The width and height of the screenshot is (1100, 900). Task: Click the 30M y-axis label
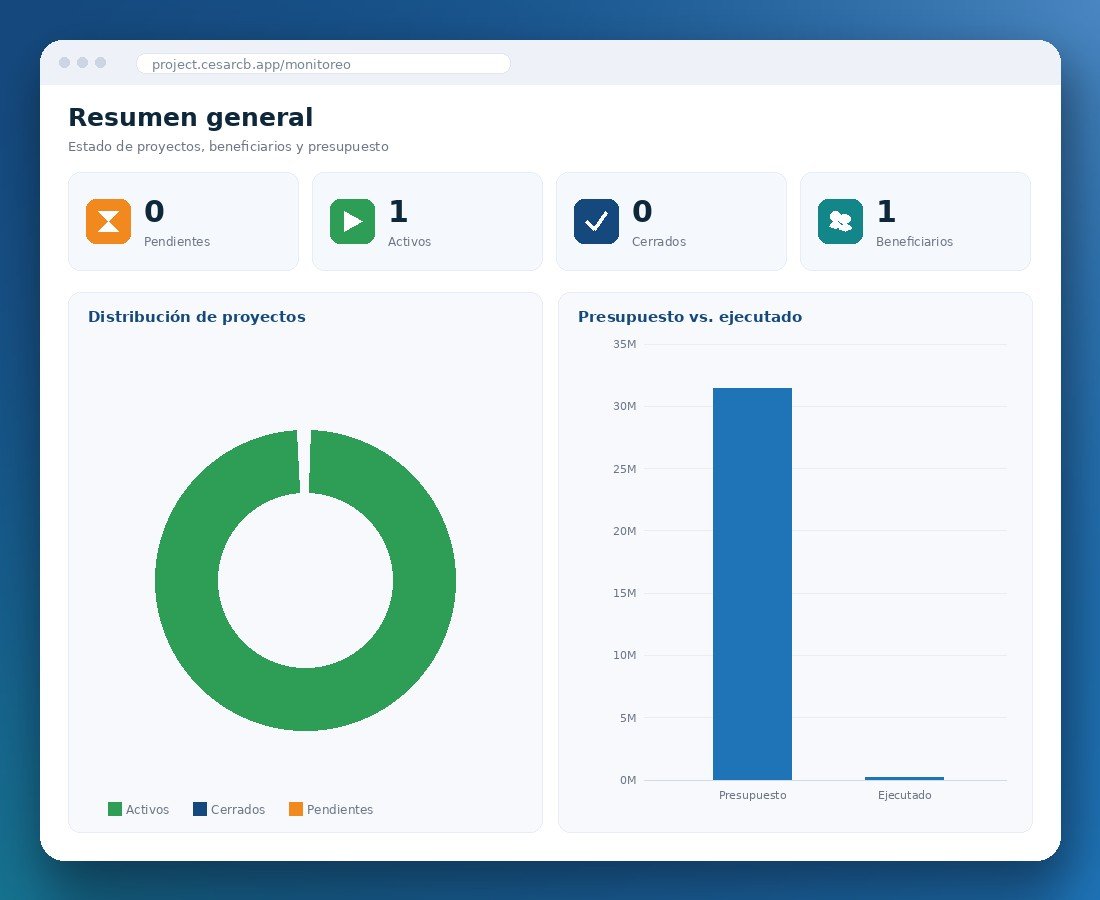(x=624, y=406)
